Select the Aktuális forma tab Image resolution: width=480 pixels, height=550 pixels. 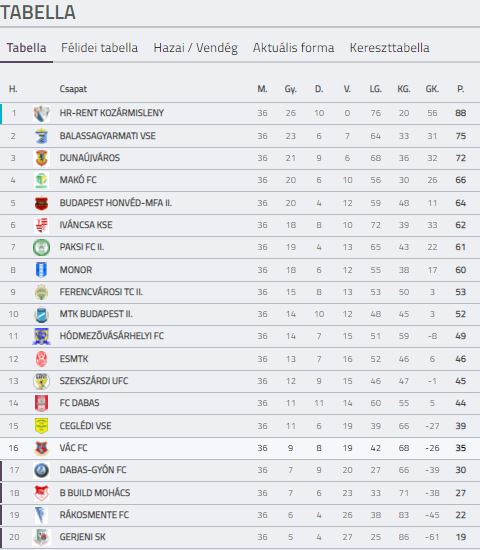[293, 48]
